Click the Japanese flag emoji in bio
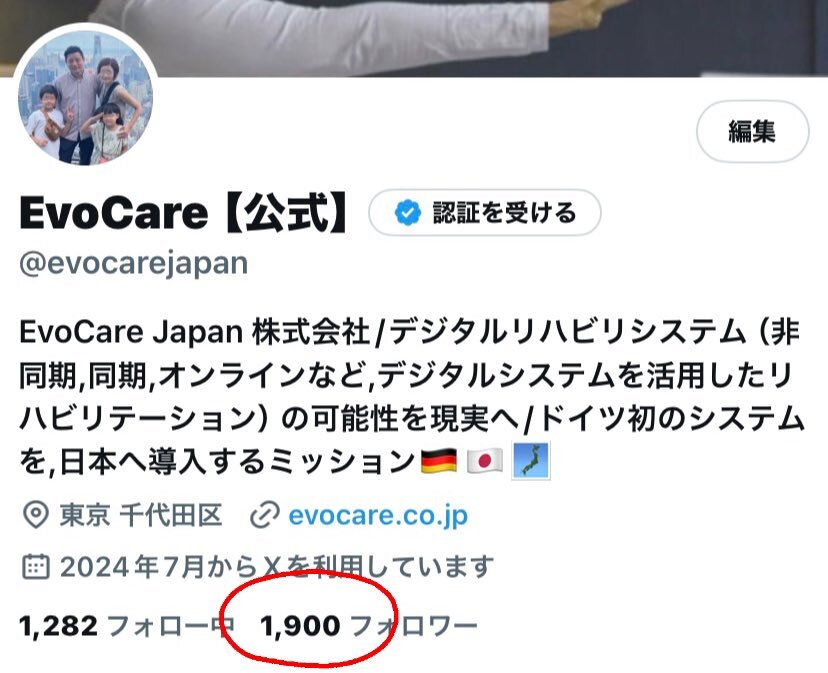Image resolution: width=828 pixels, height=673 pixels. coord(485,461)
